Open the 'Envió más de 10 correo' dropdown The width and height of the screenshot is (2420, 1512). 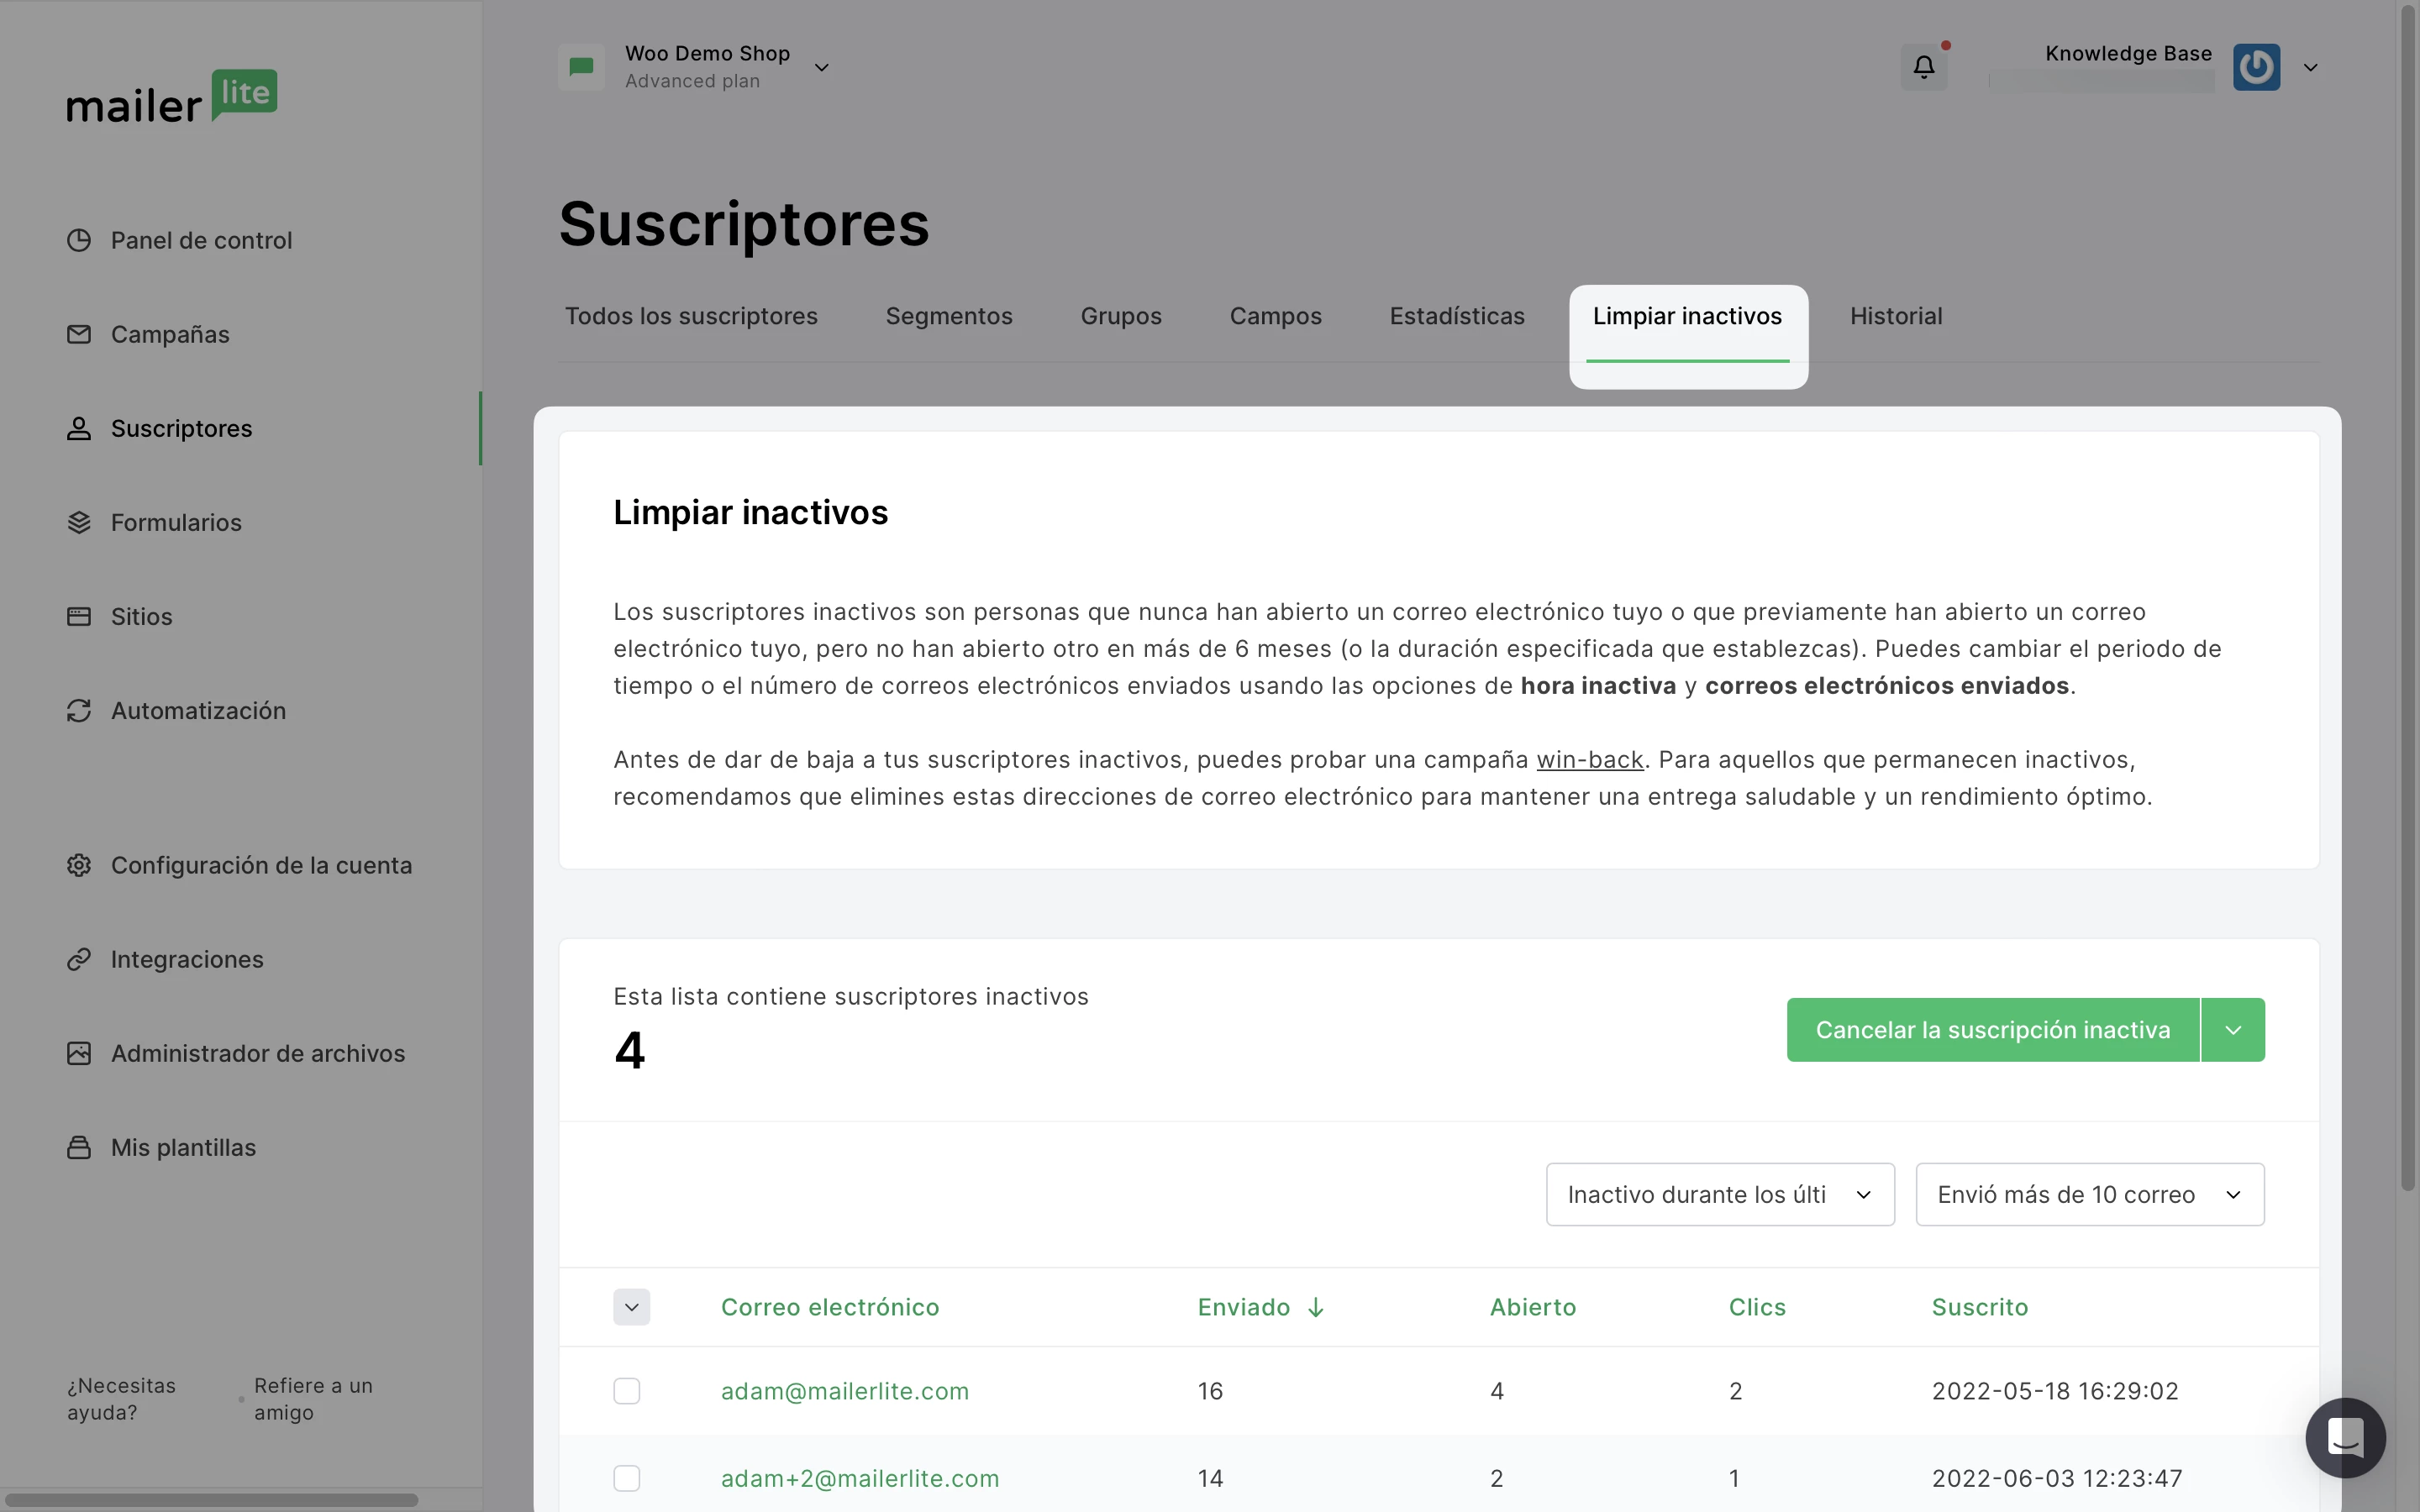(2089, 1194)
